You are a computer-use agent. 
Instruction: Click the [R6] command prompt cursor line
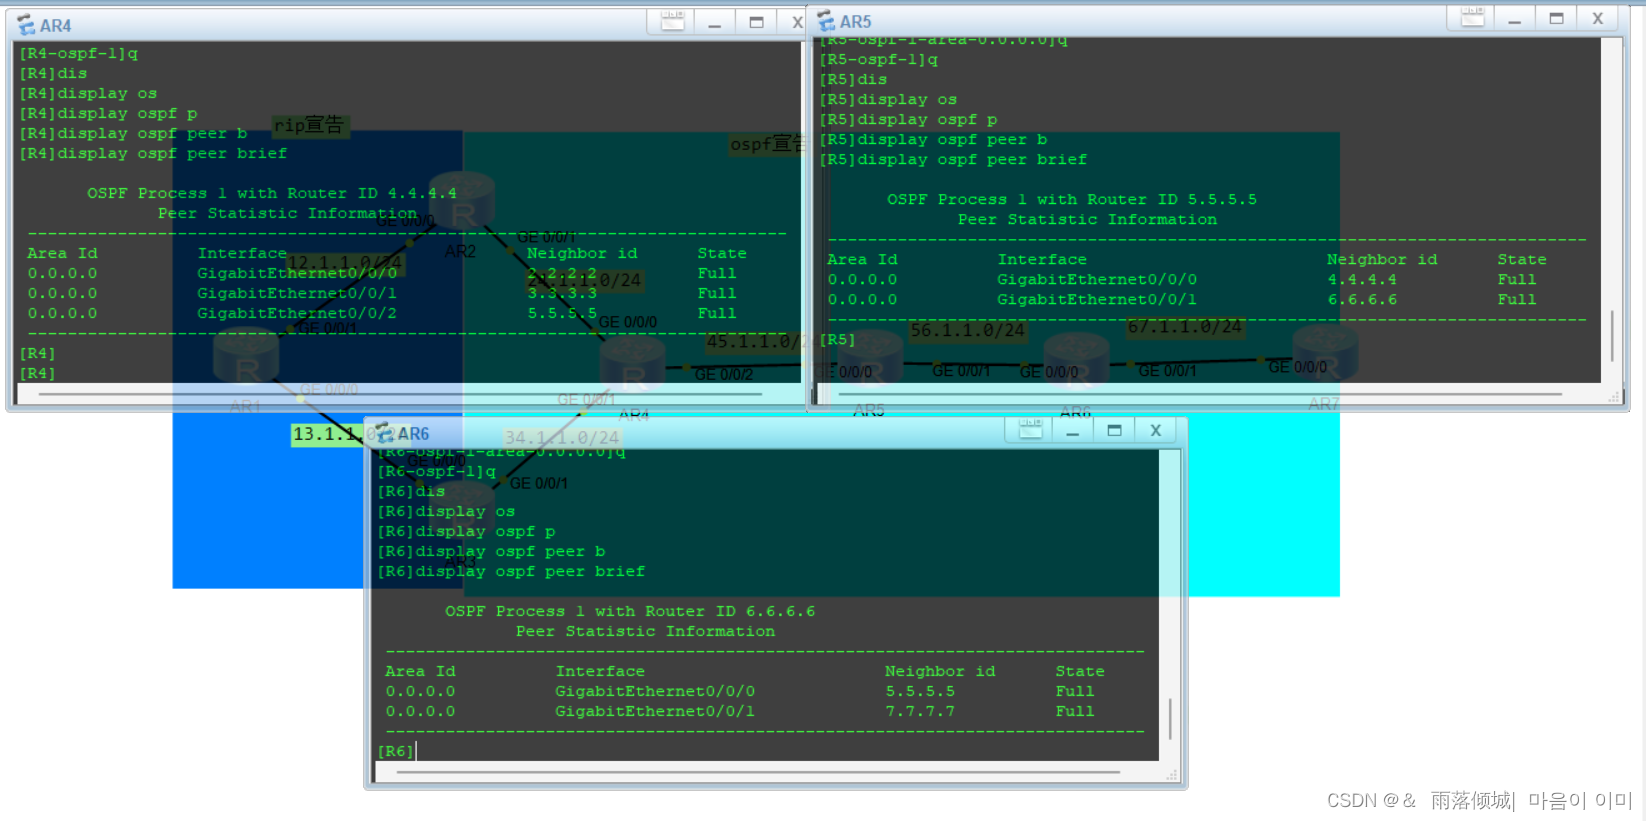tap(397, 751)
